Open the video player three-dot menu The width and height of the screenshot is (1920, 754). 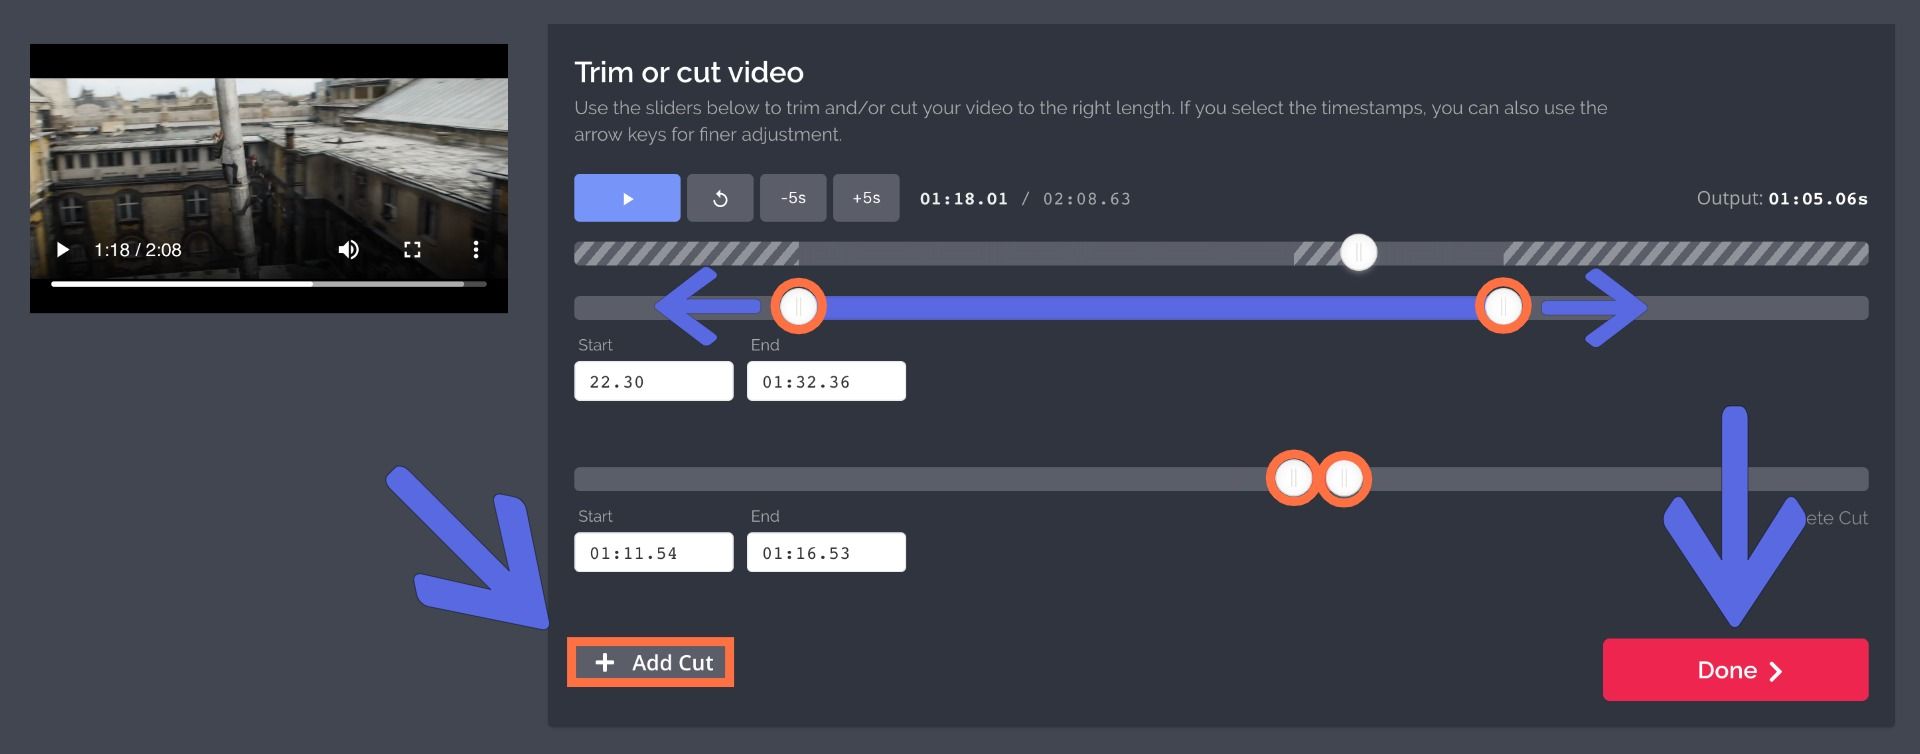(x=476, y=250)
